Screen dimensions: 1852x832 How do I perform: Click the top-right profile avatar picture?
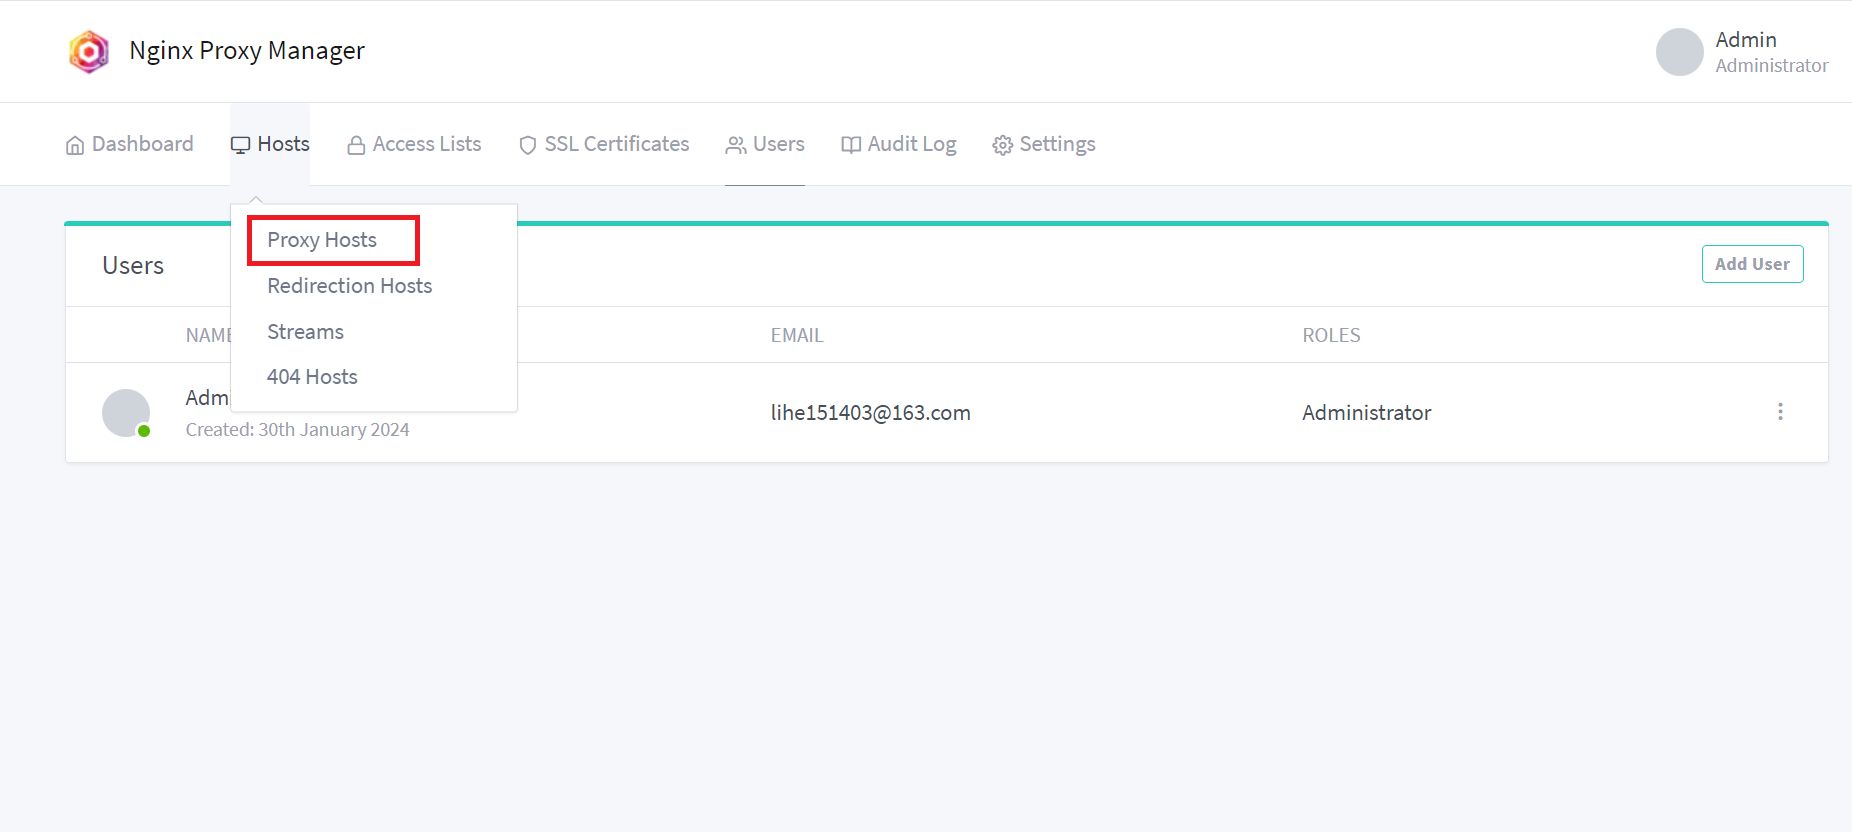[1679, 52]
